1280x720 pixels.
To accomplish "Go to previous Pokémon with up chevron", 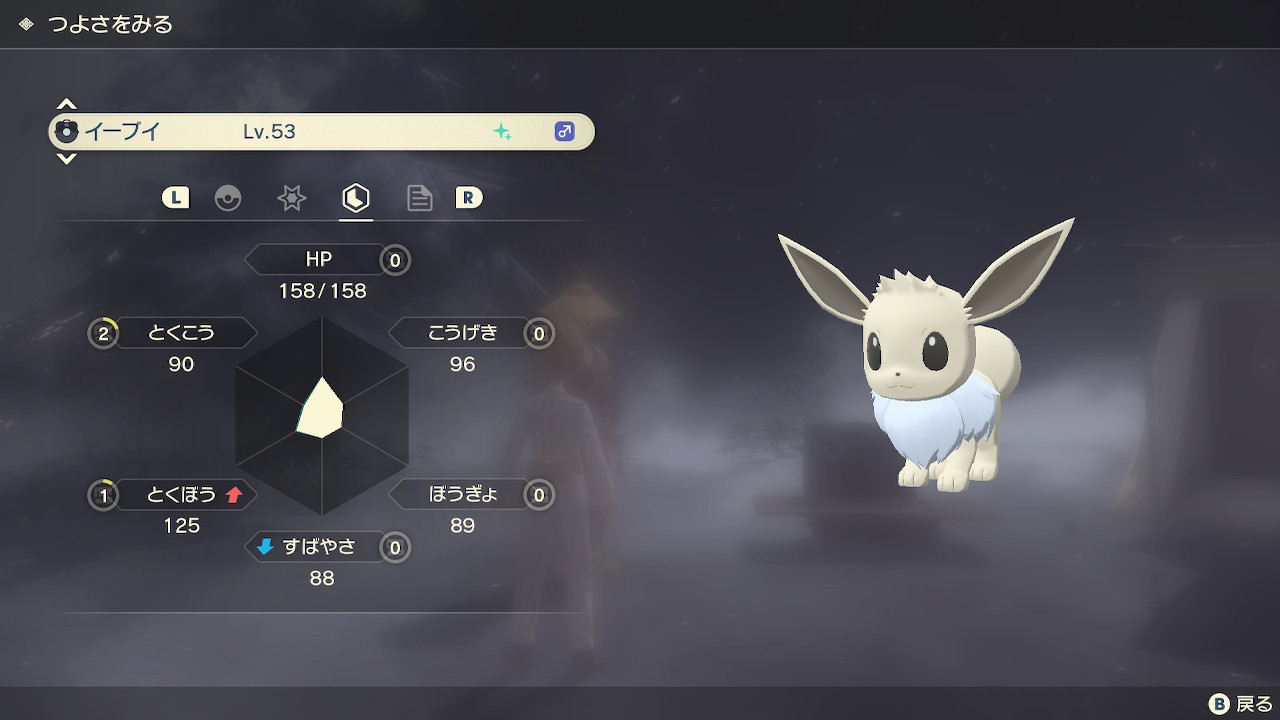I will coord(66,104).
